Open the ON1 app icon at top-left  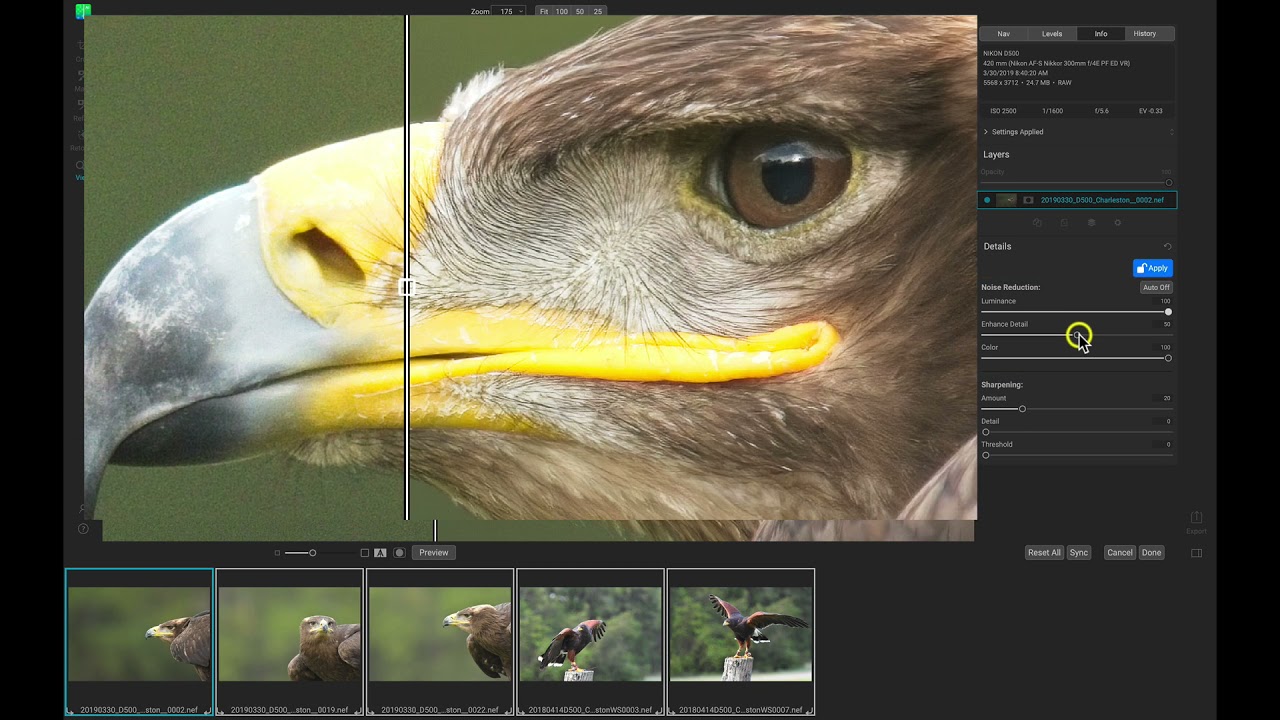pos(83,11)
